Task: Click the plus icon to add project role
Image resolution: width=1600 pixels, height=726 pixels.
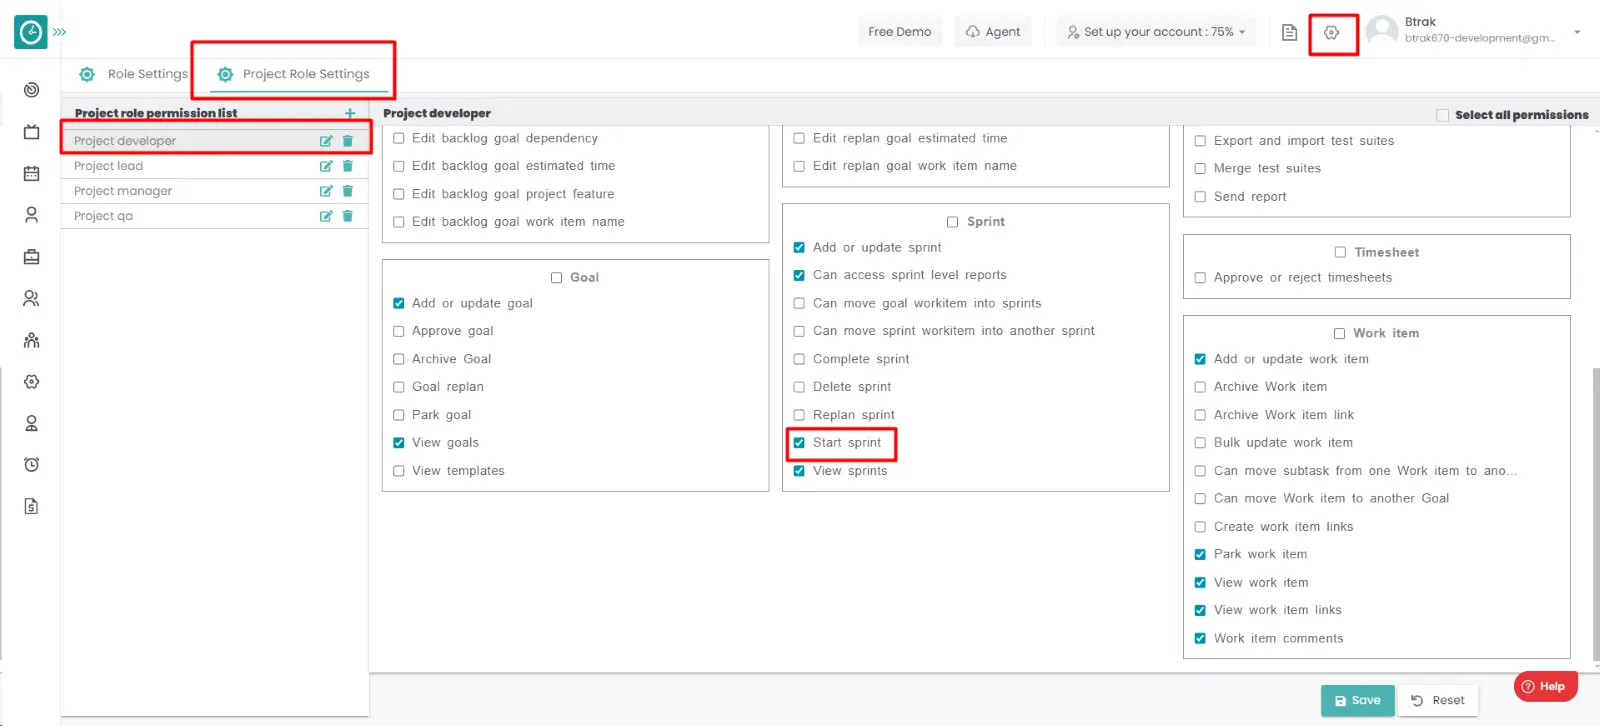Action: [x=350, y=114]
